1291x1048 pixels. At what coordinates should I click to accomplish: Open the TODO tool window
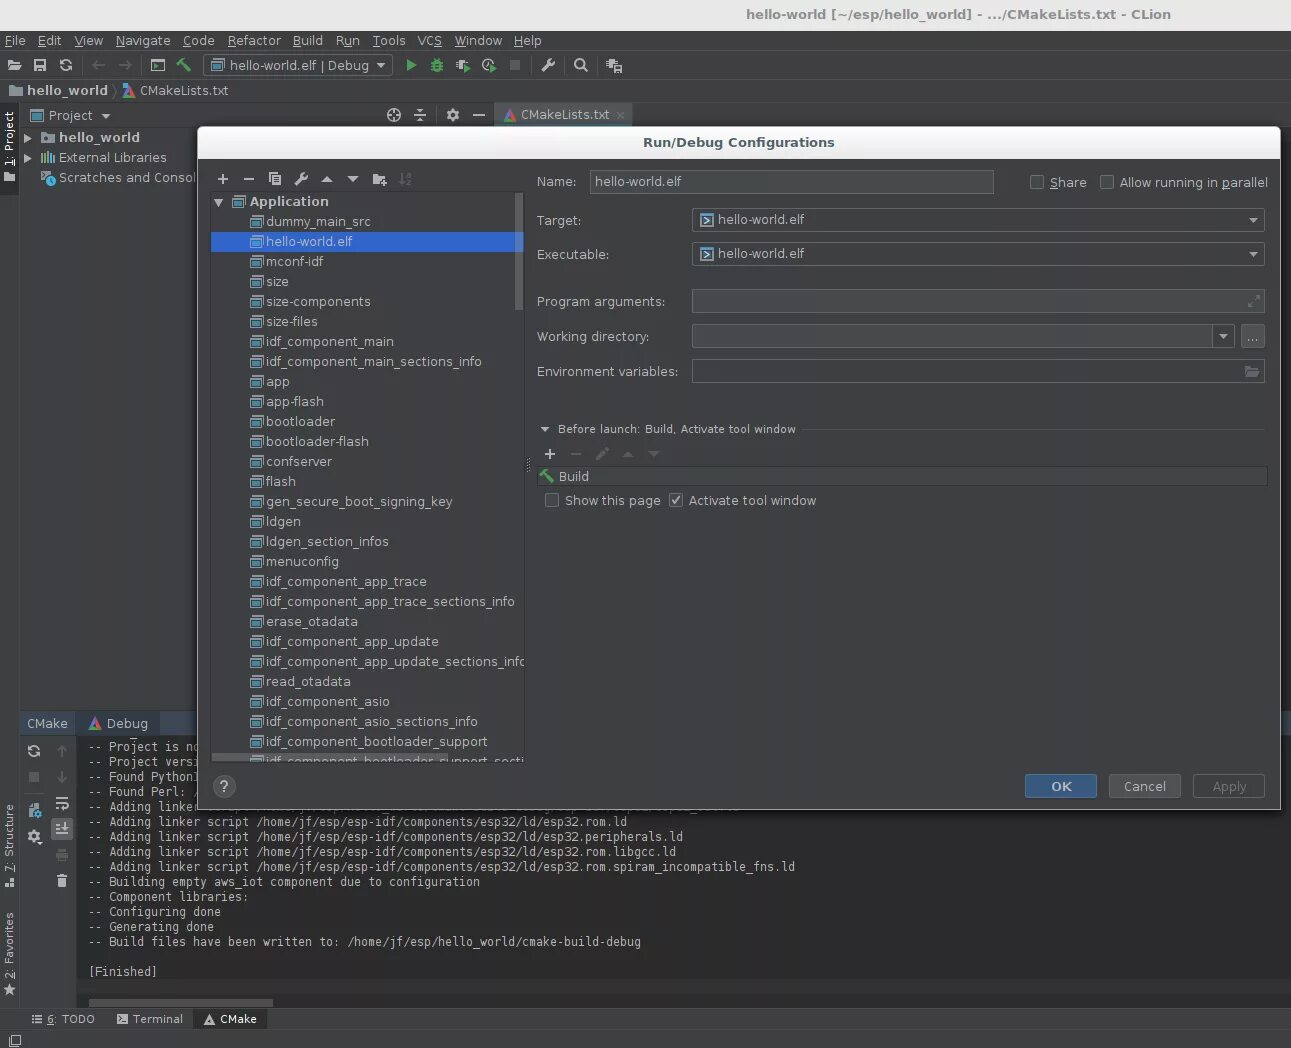point(63,1019)
